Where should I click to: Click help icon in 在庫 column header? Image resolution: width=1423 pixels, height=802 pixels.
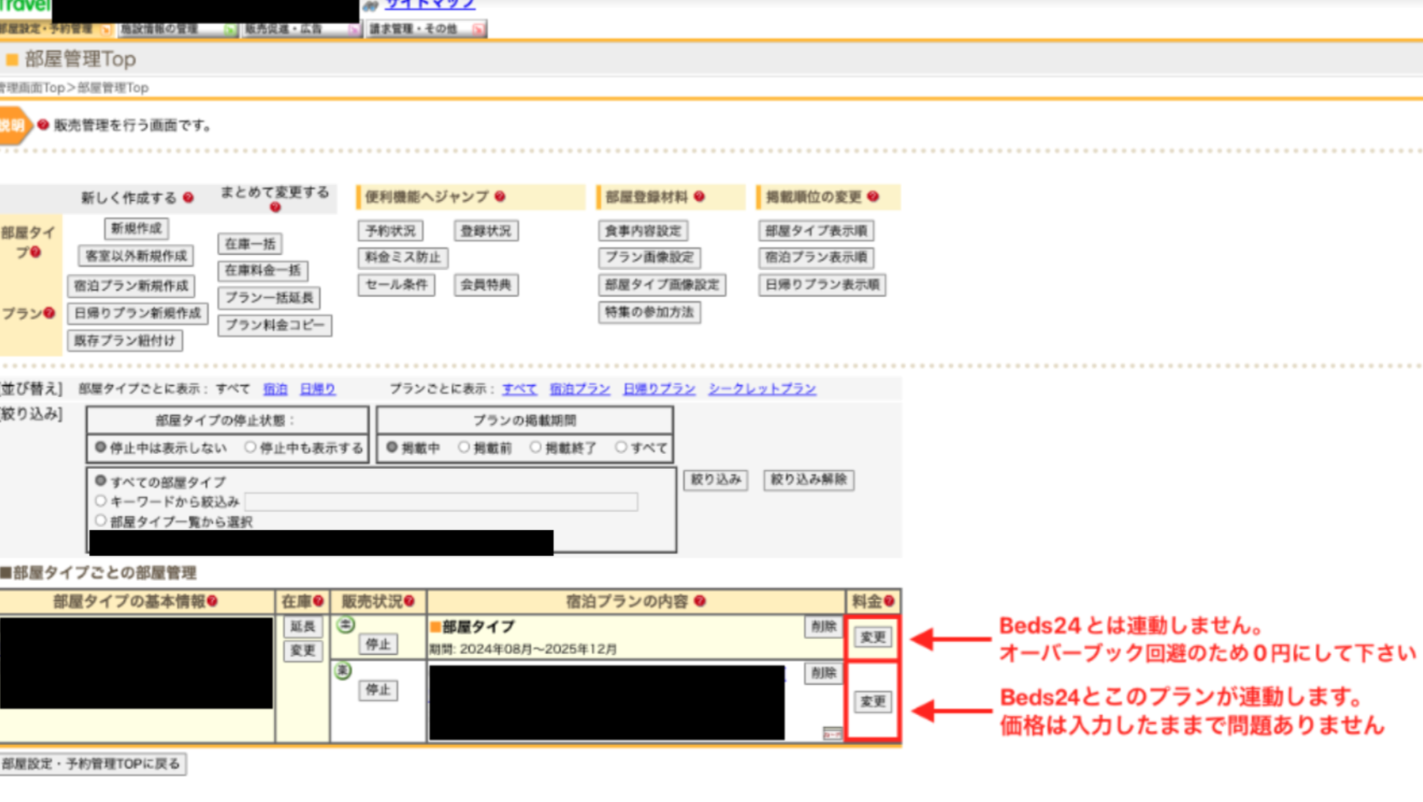(318, 601)
